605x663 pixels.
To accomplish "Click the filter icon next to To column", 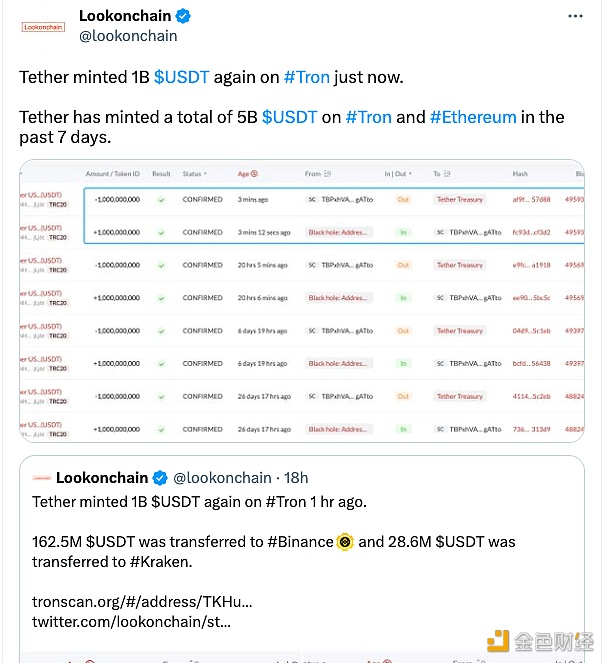I will [448, 174].
